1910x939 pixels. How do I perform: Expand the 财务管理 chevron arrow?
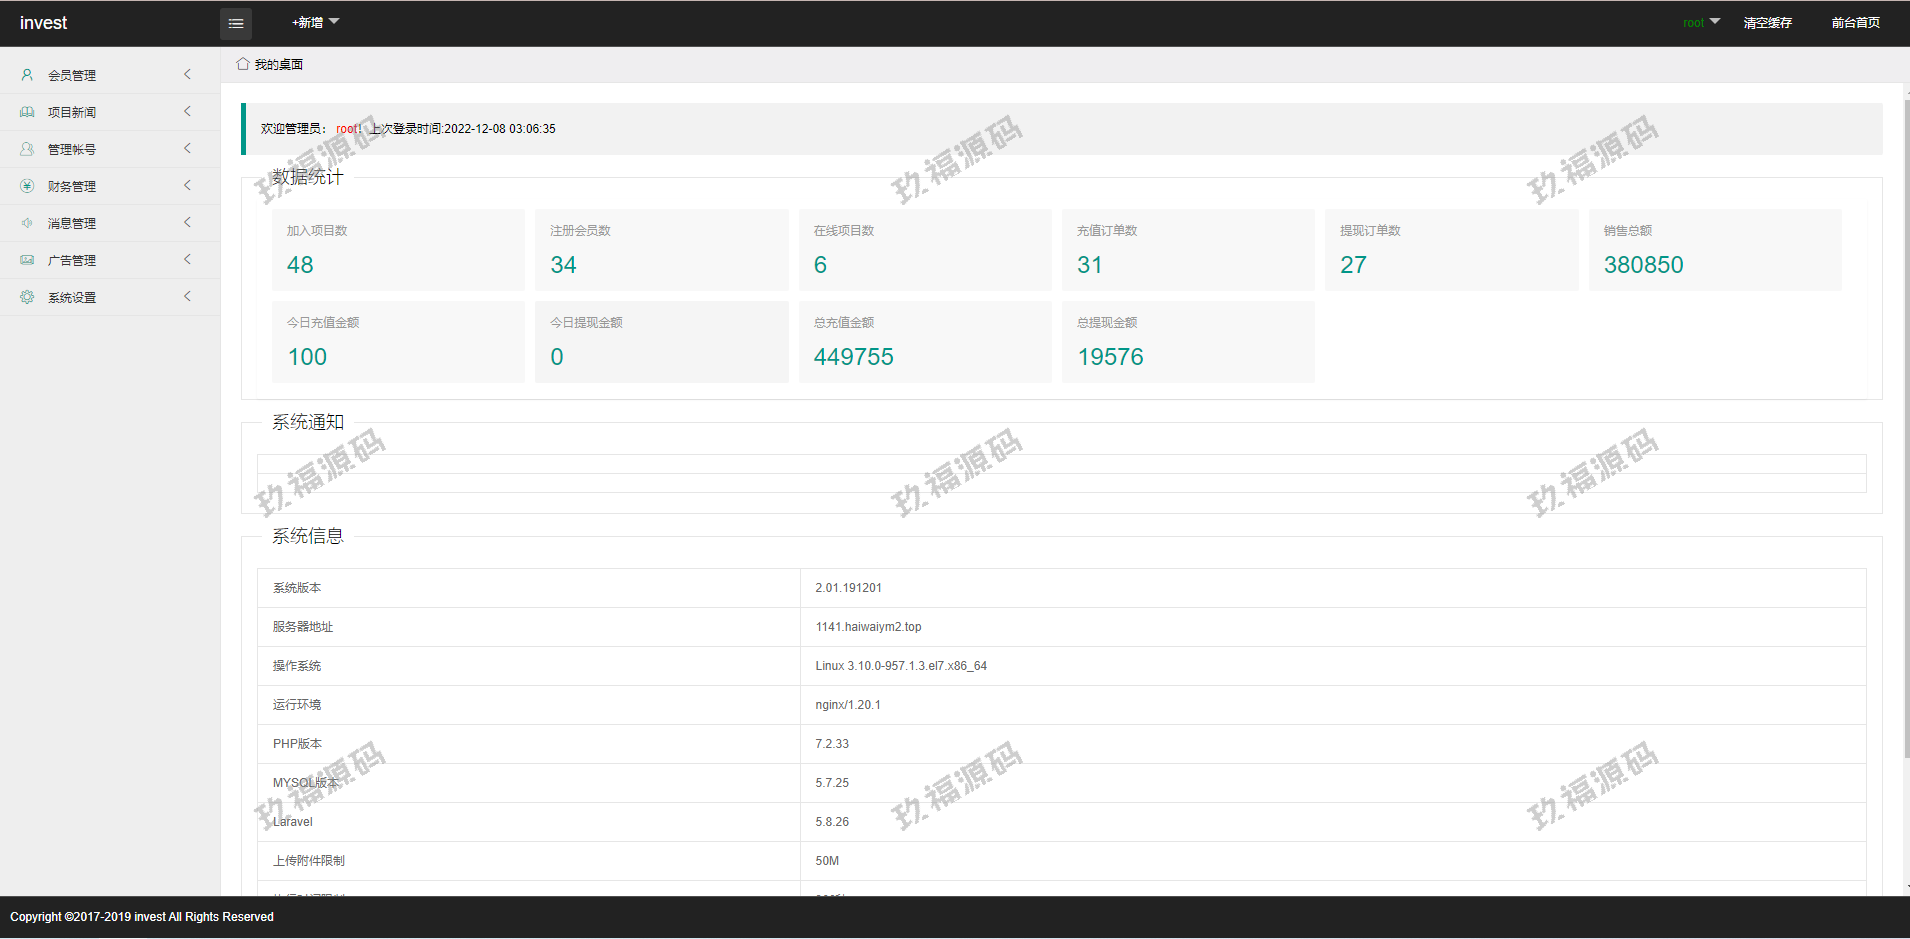click(187, 186)
